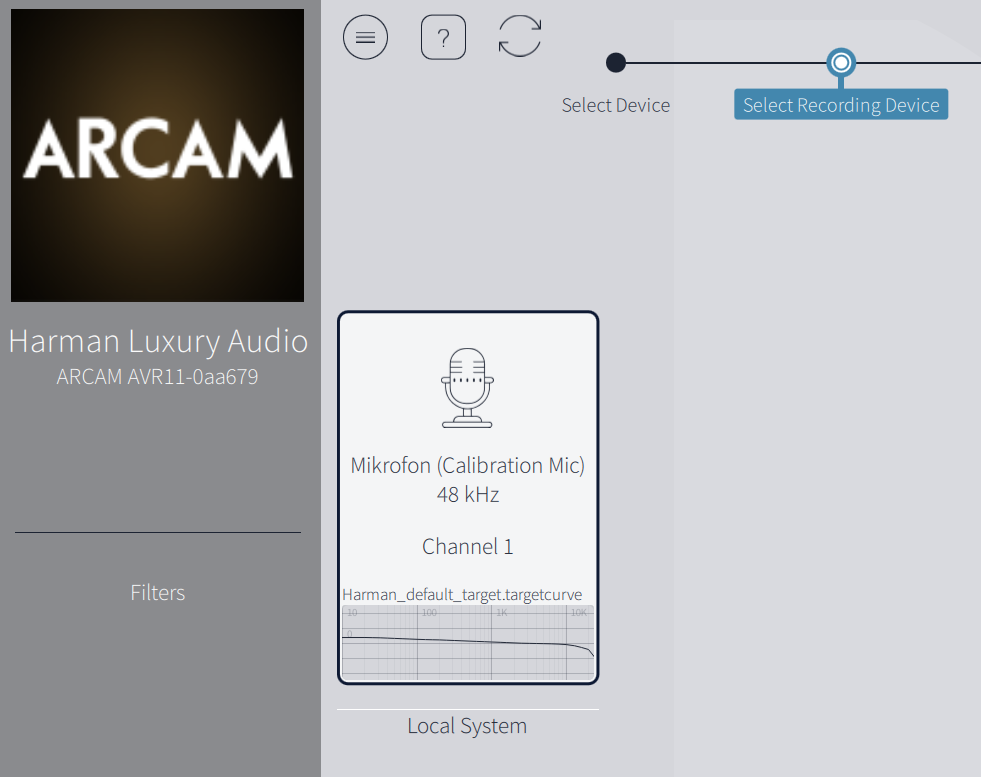Click the ARCAM AVR11-0aa679 device name
This screenshot has height=777, width=981.
(158, 377)
